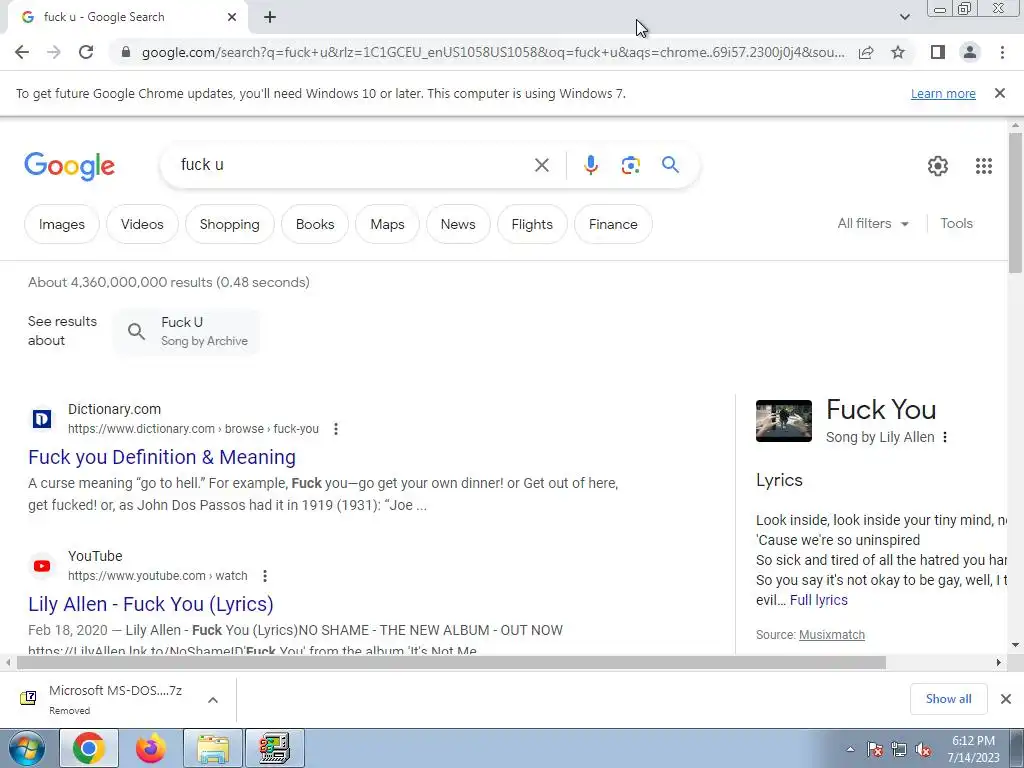Expand options for the MS-DOS download item
Image resolution: width=1024 pixels, height=768 pixels.
213,700
